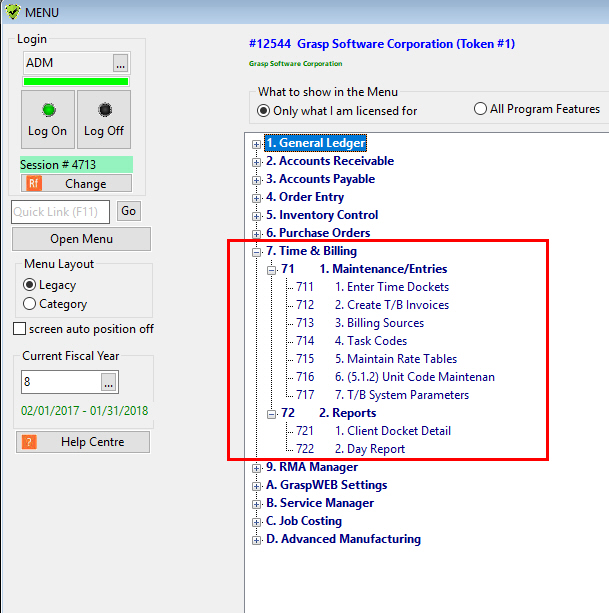Click the Quick Link (F11) field
Viewport: 609px width, 613px height.
coord(60,212)
